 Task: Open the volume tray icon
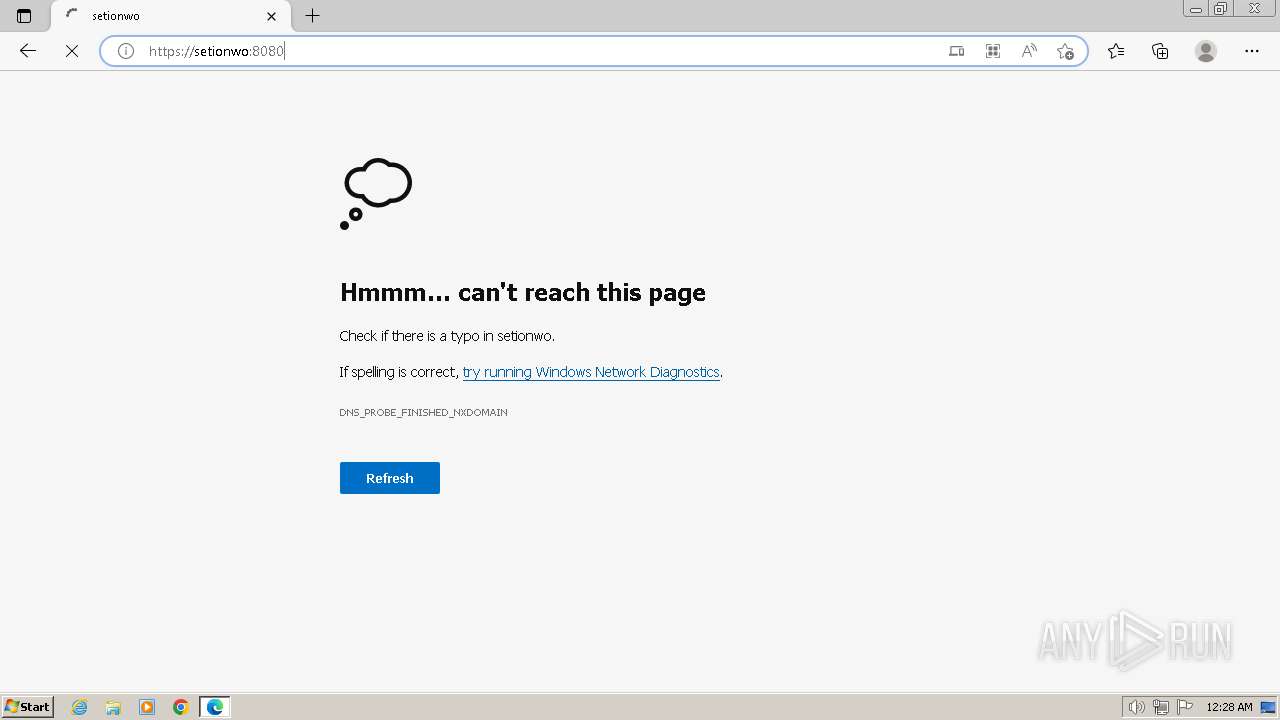pyautogui.click(x=1137, y=707)
